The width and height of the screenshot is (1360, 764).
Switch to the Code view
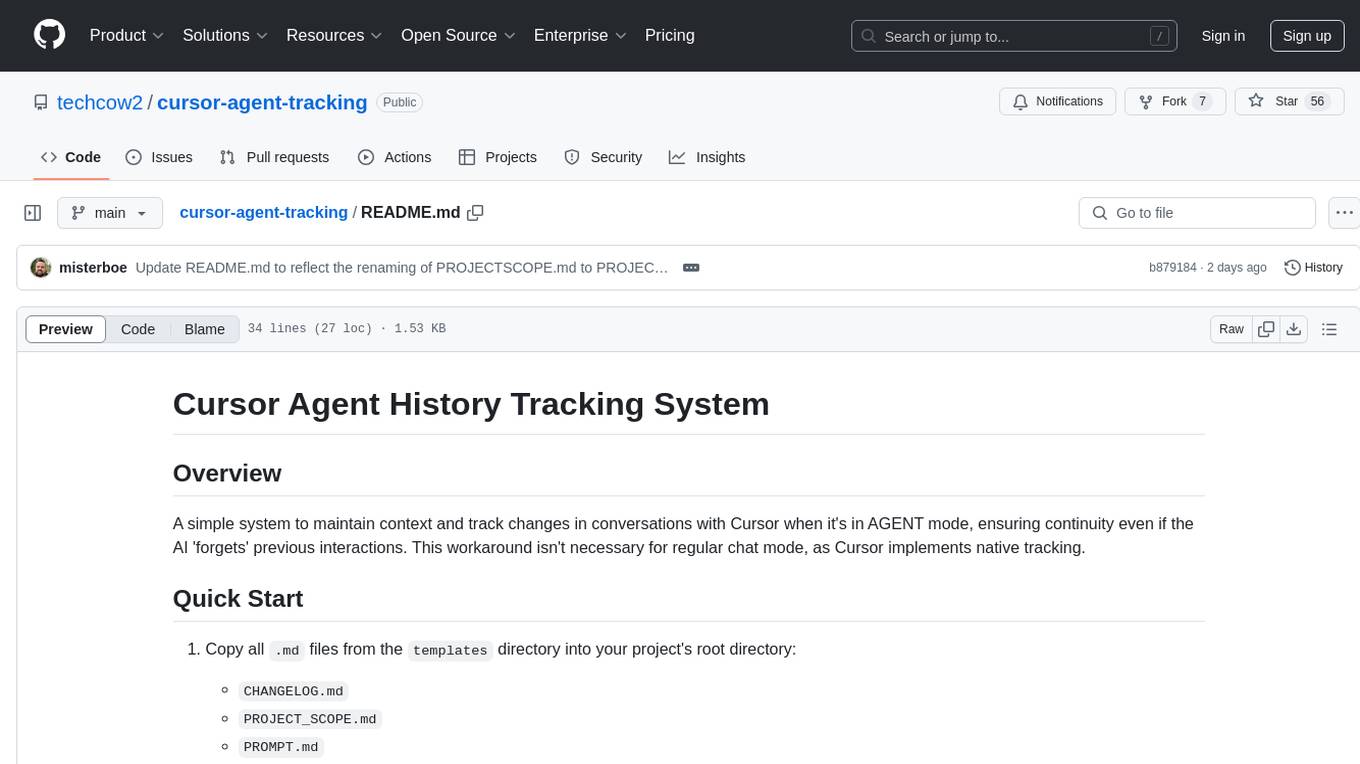click(x=138, y=329)
